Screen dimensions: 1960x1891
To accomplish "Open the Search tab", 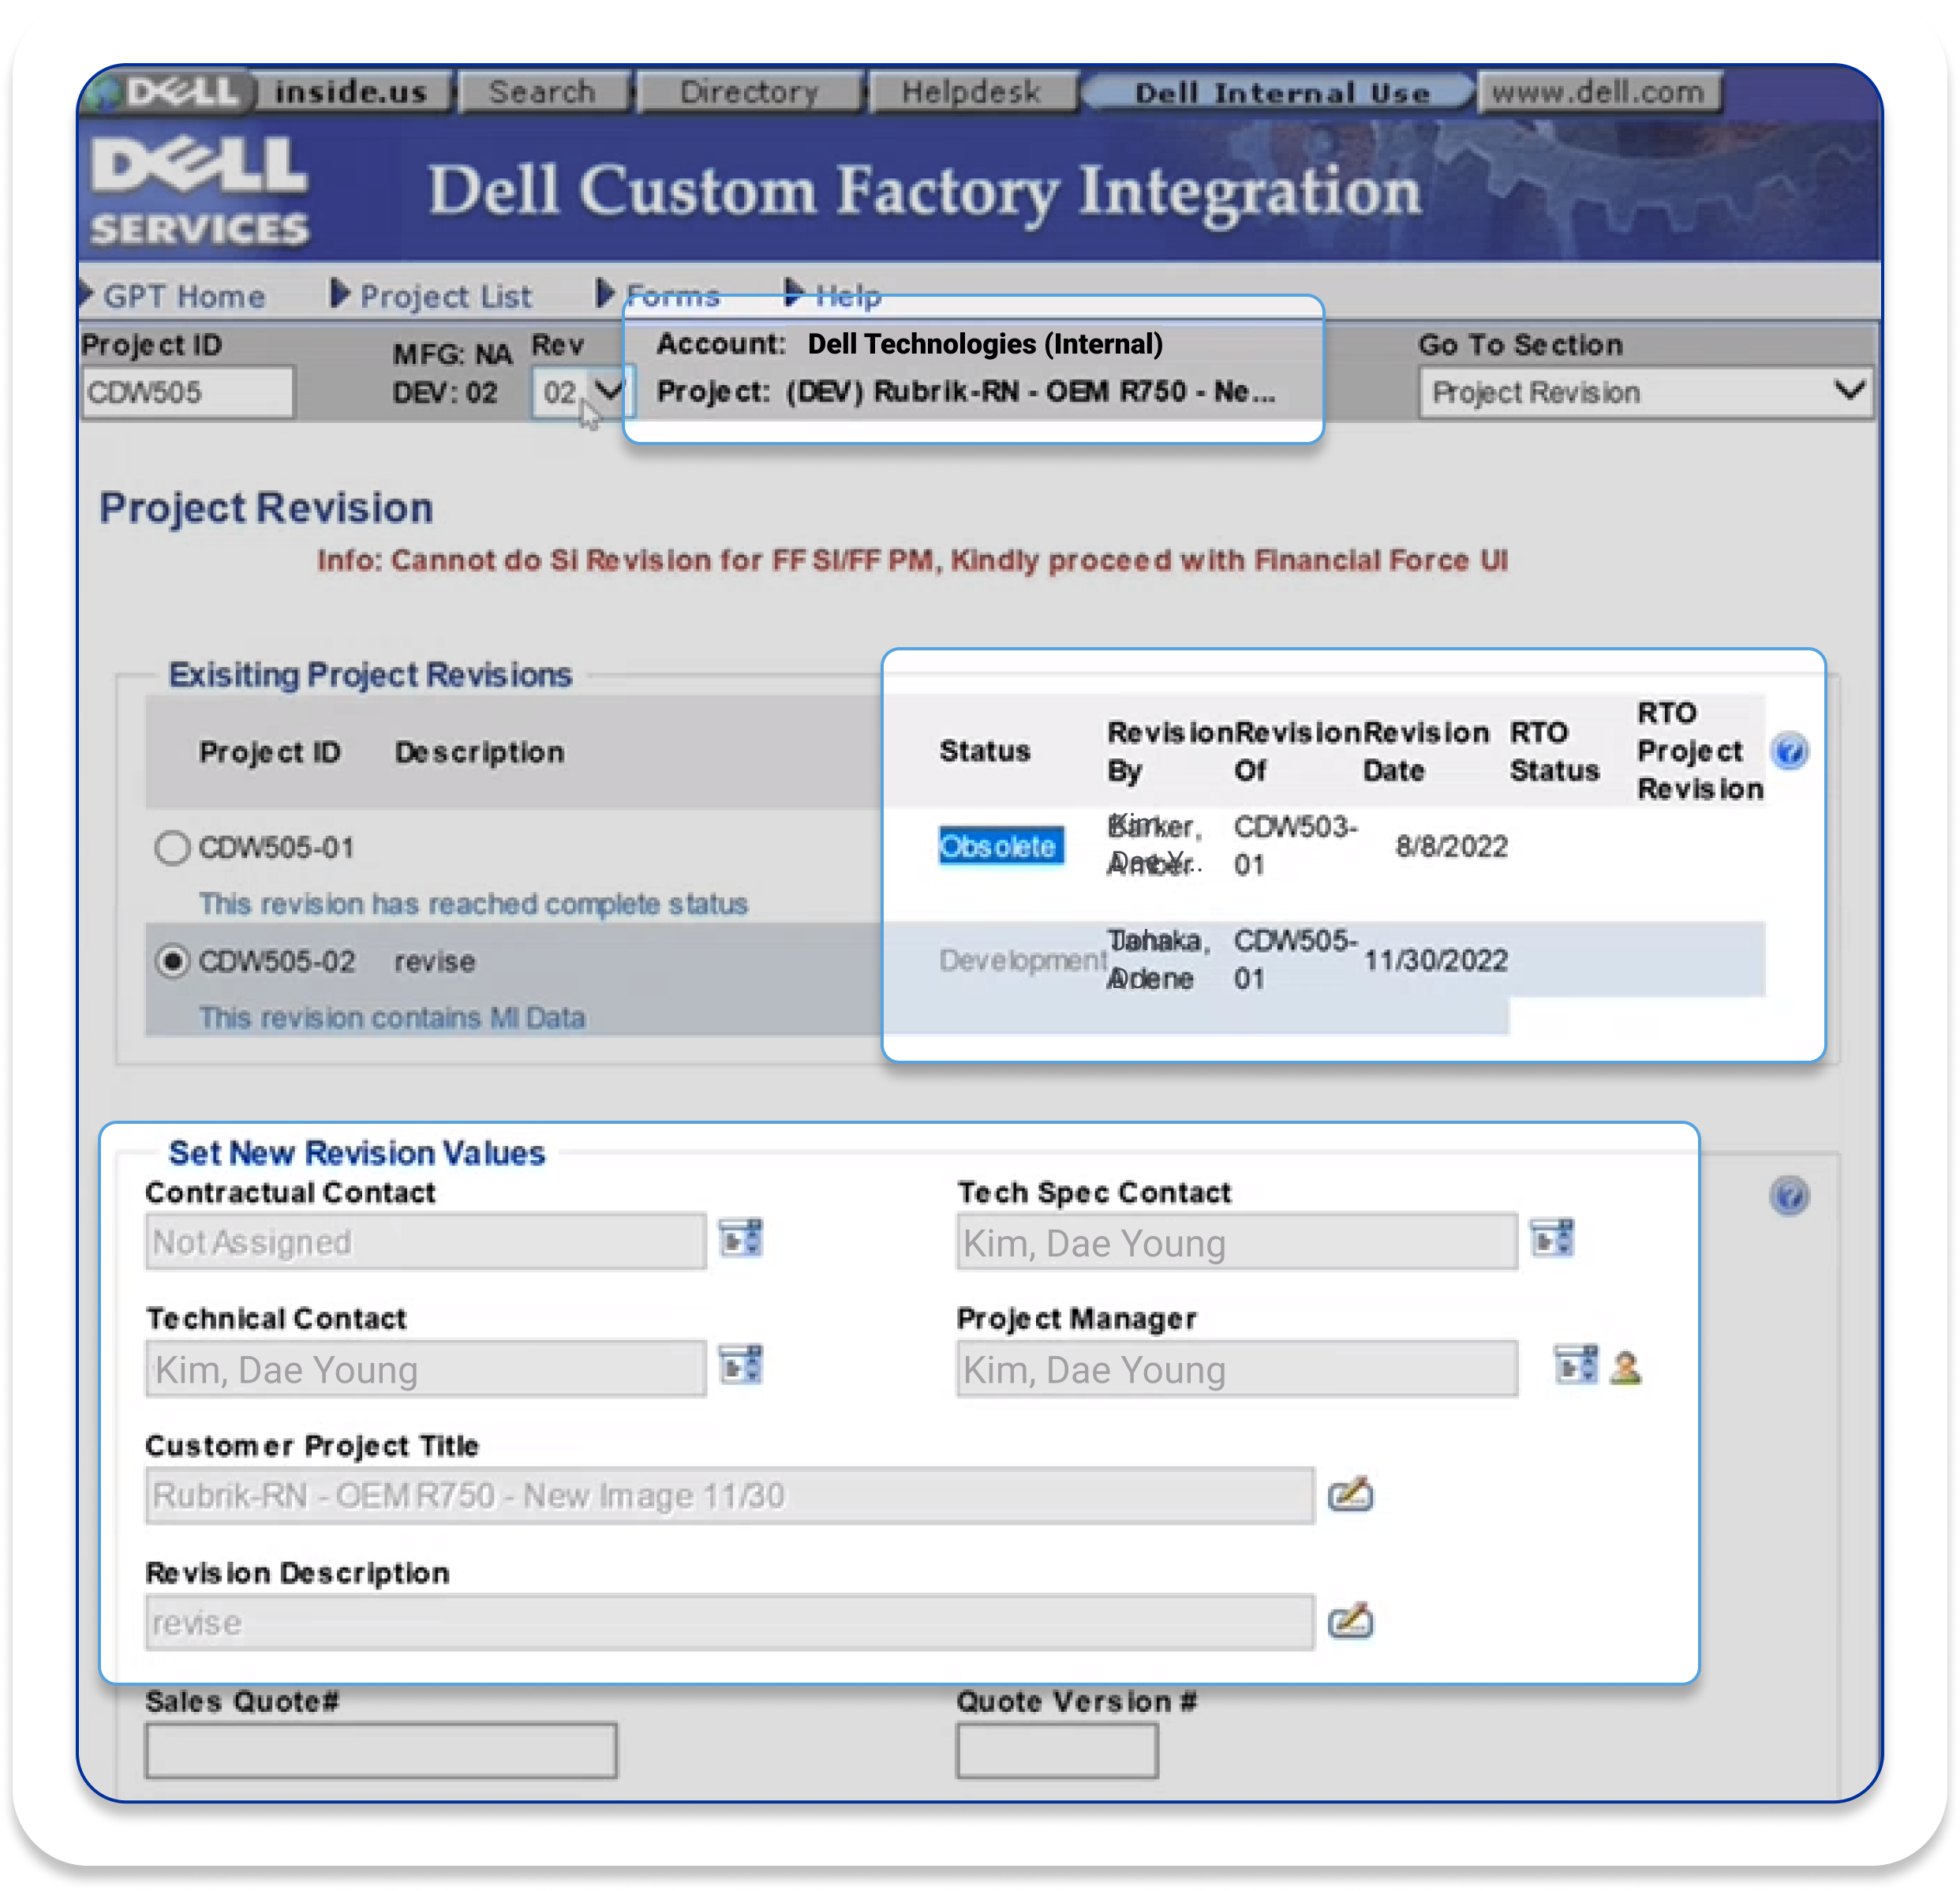I will coord(543,92).
